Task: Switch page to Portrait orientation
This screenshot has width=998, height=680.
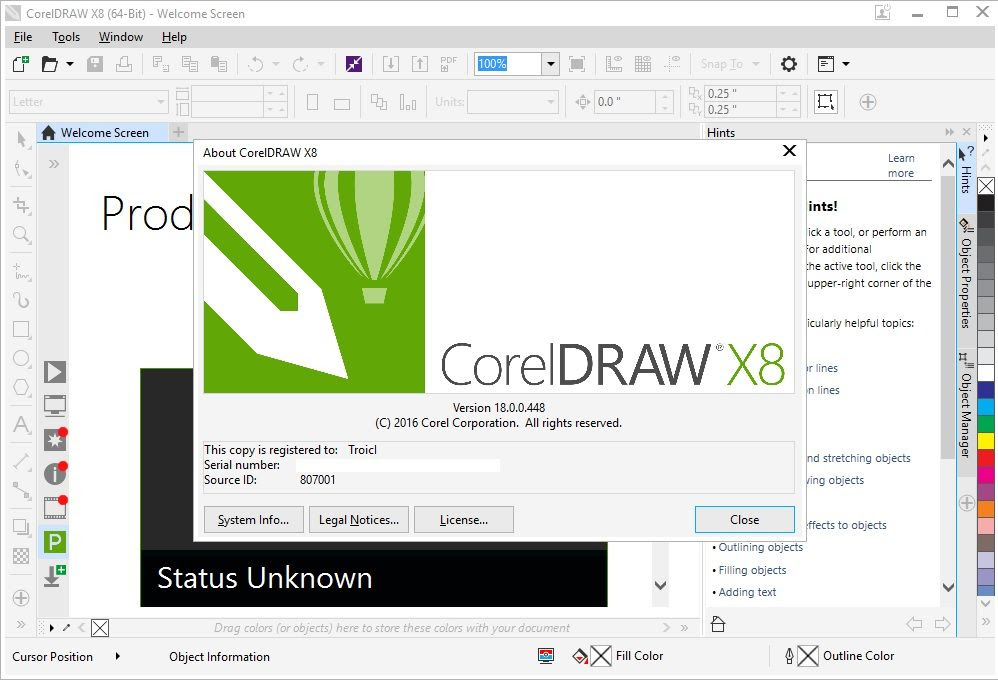Action: pos(313,102)
